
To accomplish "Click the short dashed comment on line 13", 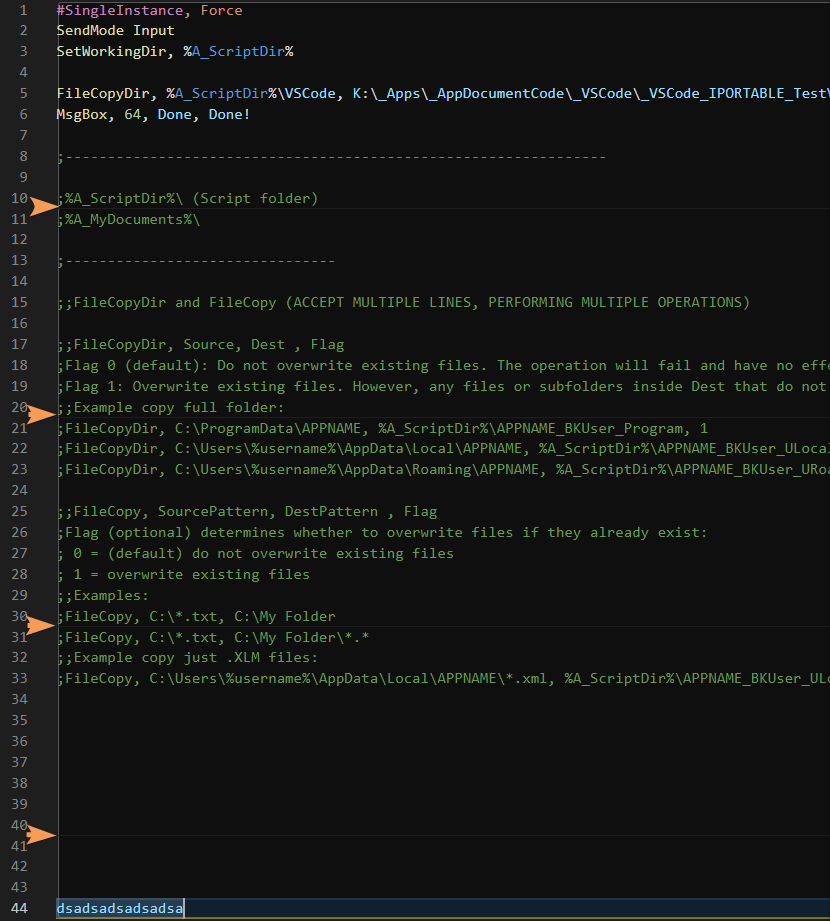I will tap(196, 261).
